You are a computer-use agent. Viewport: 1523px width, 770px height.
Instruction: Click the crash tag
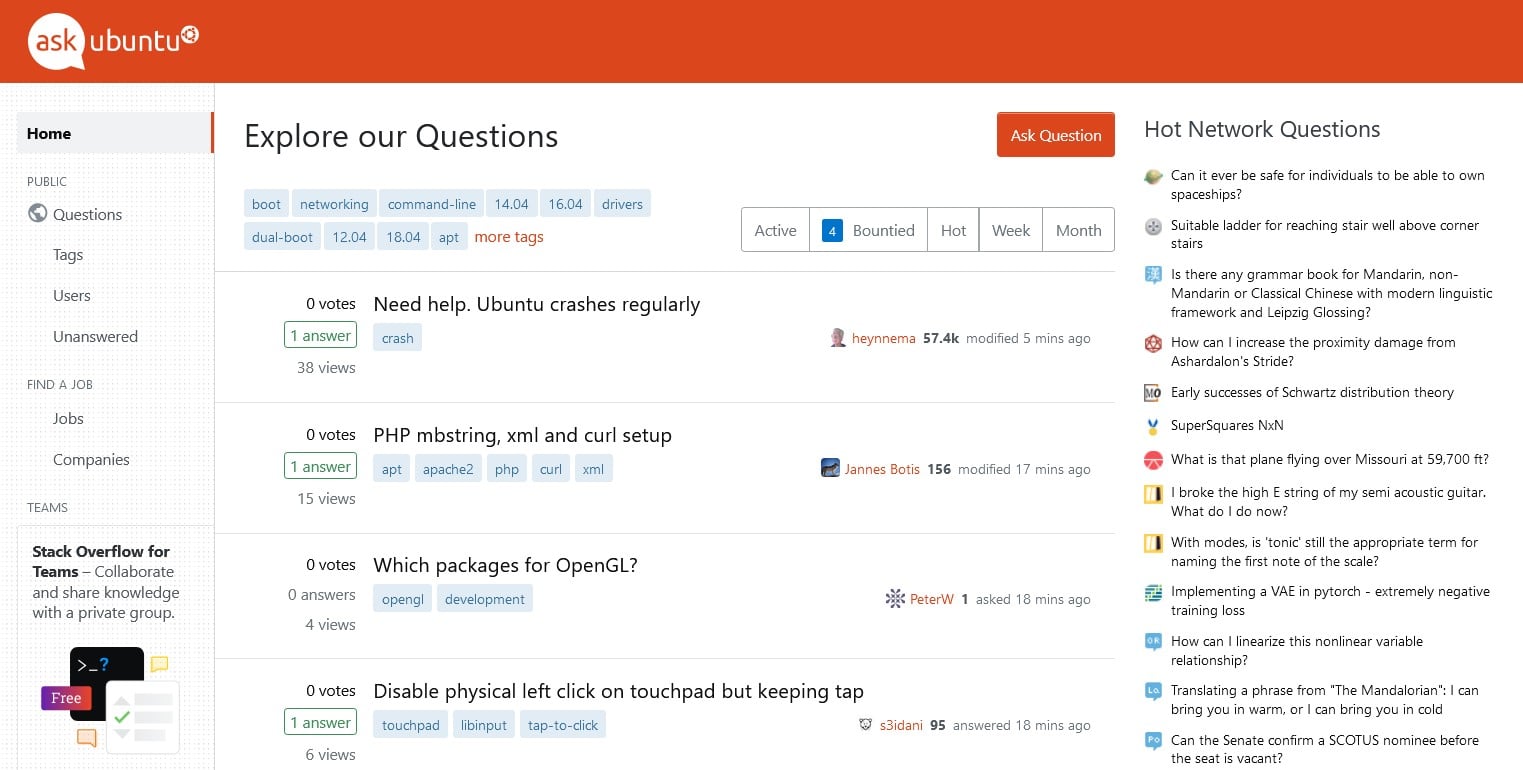point(398,338)
